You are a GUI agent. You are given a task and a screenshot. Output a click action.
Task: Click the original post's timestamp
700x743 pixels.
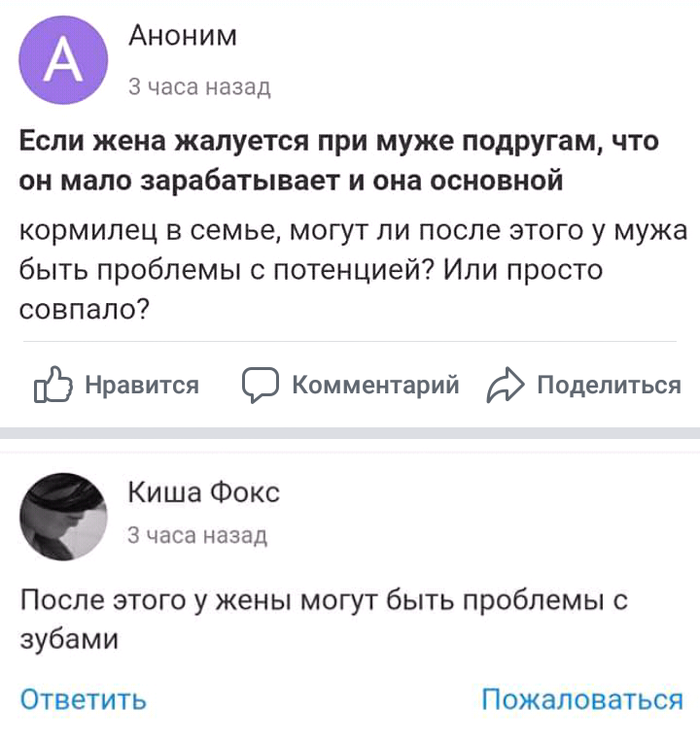(x=199, y=88)
